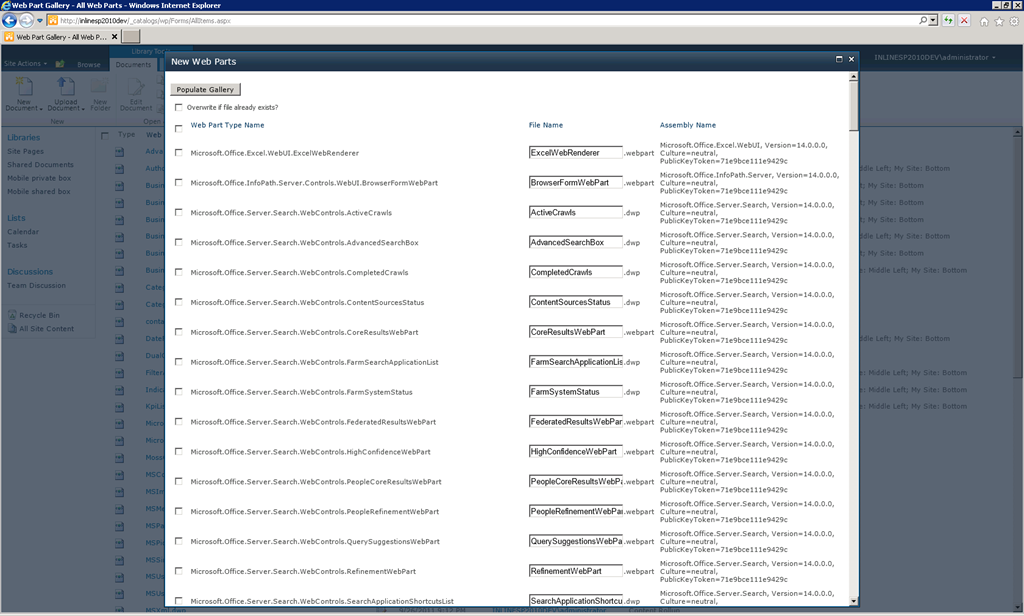Click the Web Part Type Name column header
This screenshot has height=616, width=1024.
(x=227, y=125)
